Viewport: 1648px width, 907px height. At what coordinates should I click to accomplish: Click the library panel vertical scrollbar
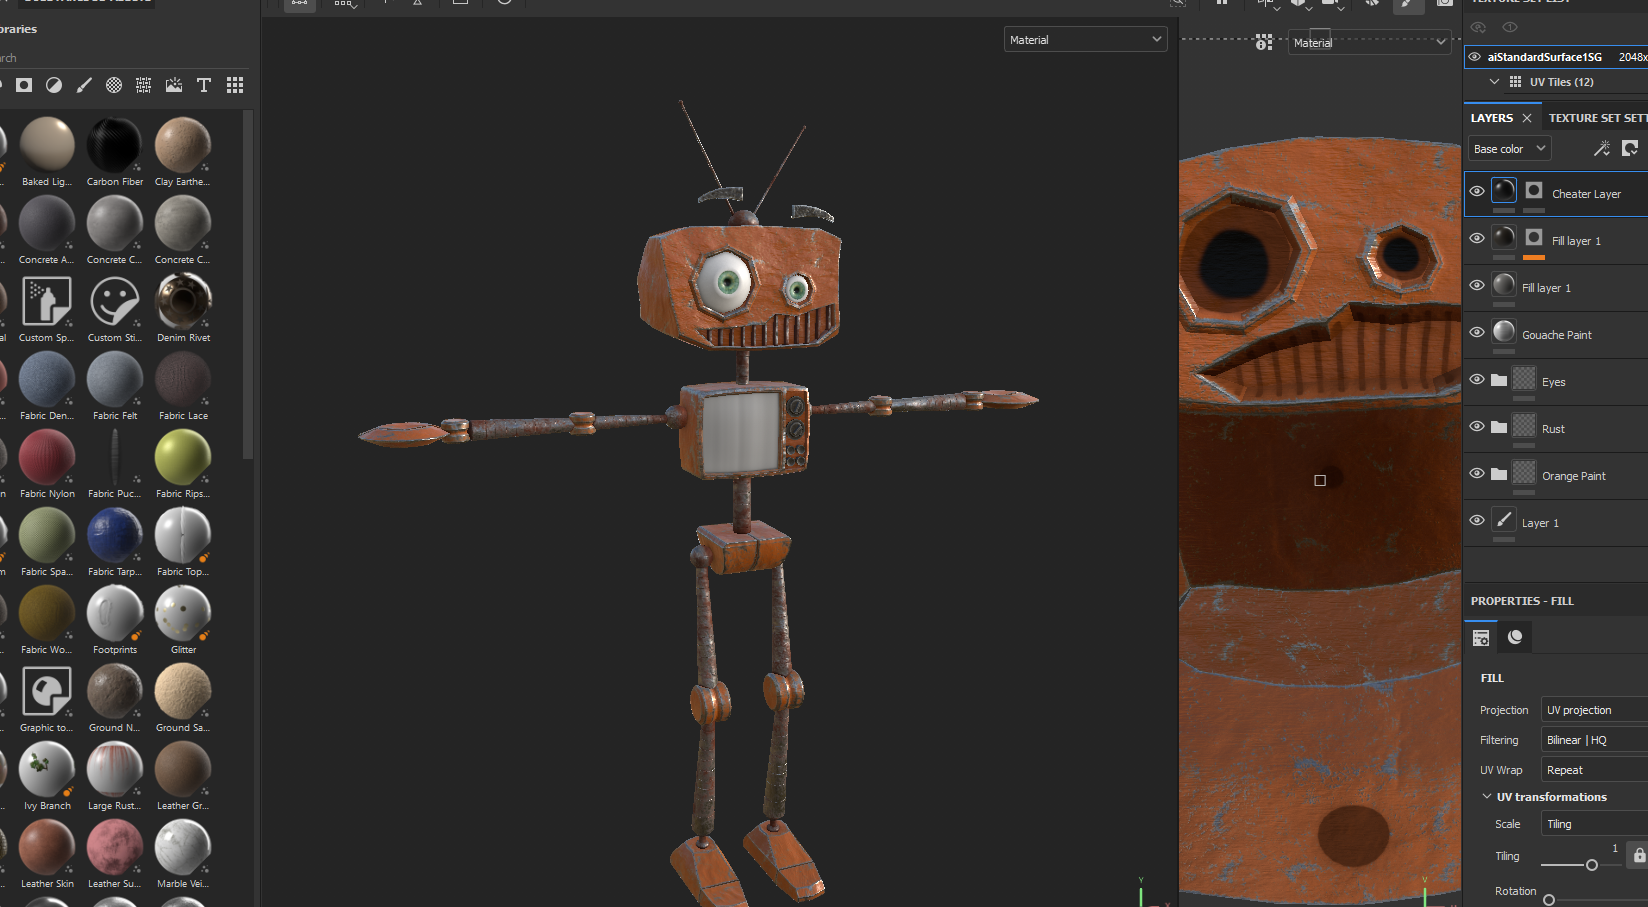248,285
